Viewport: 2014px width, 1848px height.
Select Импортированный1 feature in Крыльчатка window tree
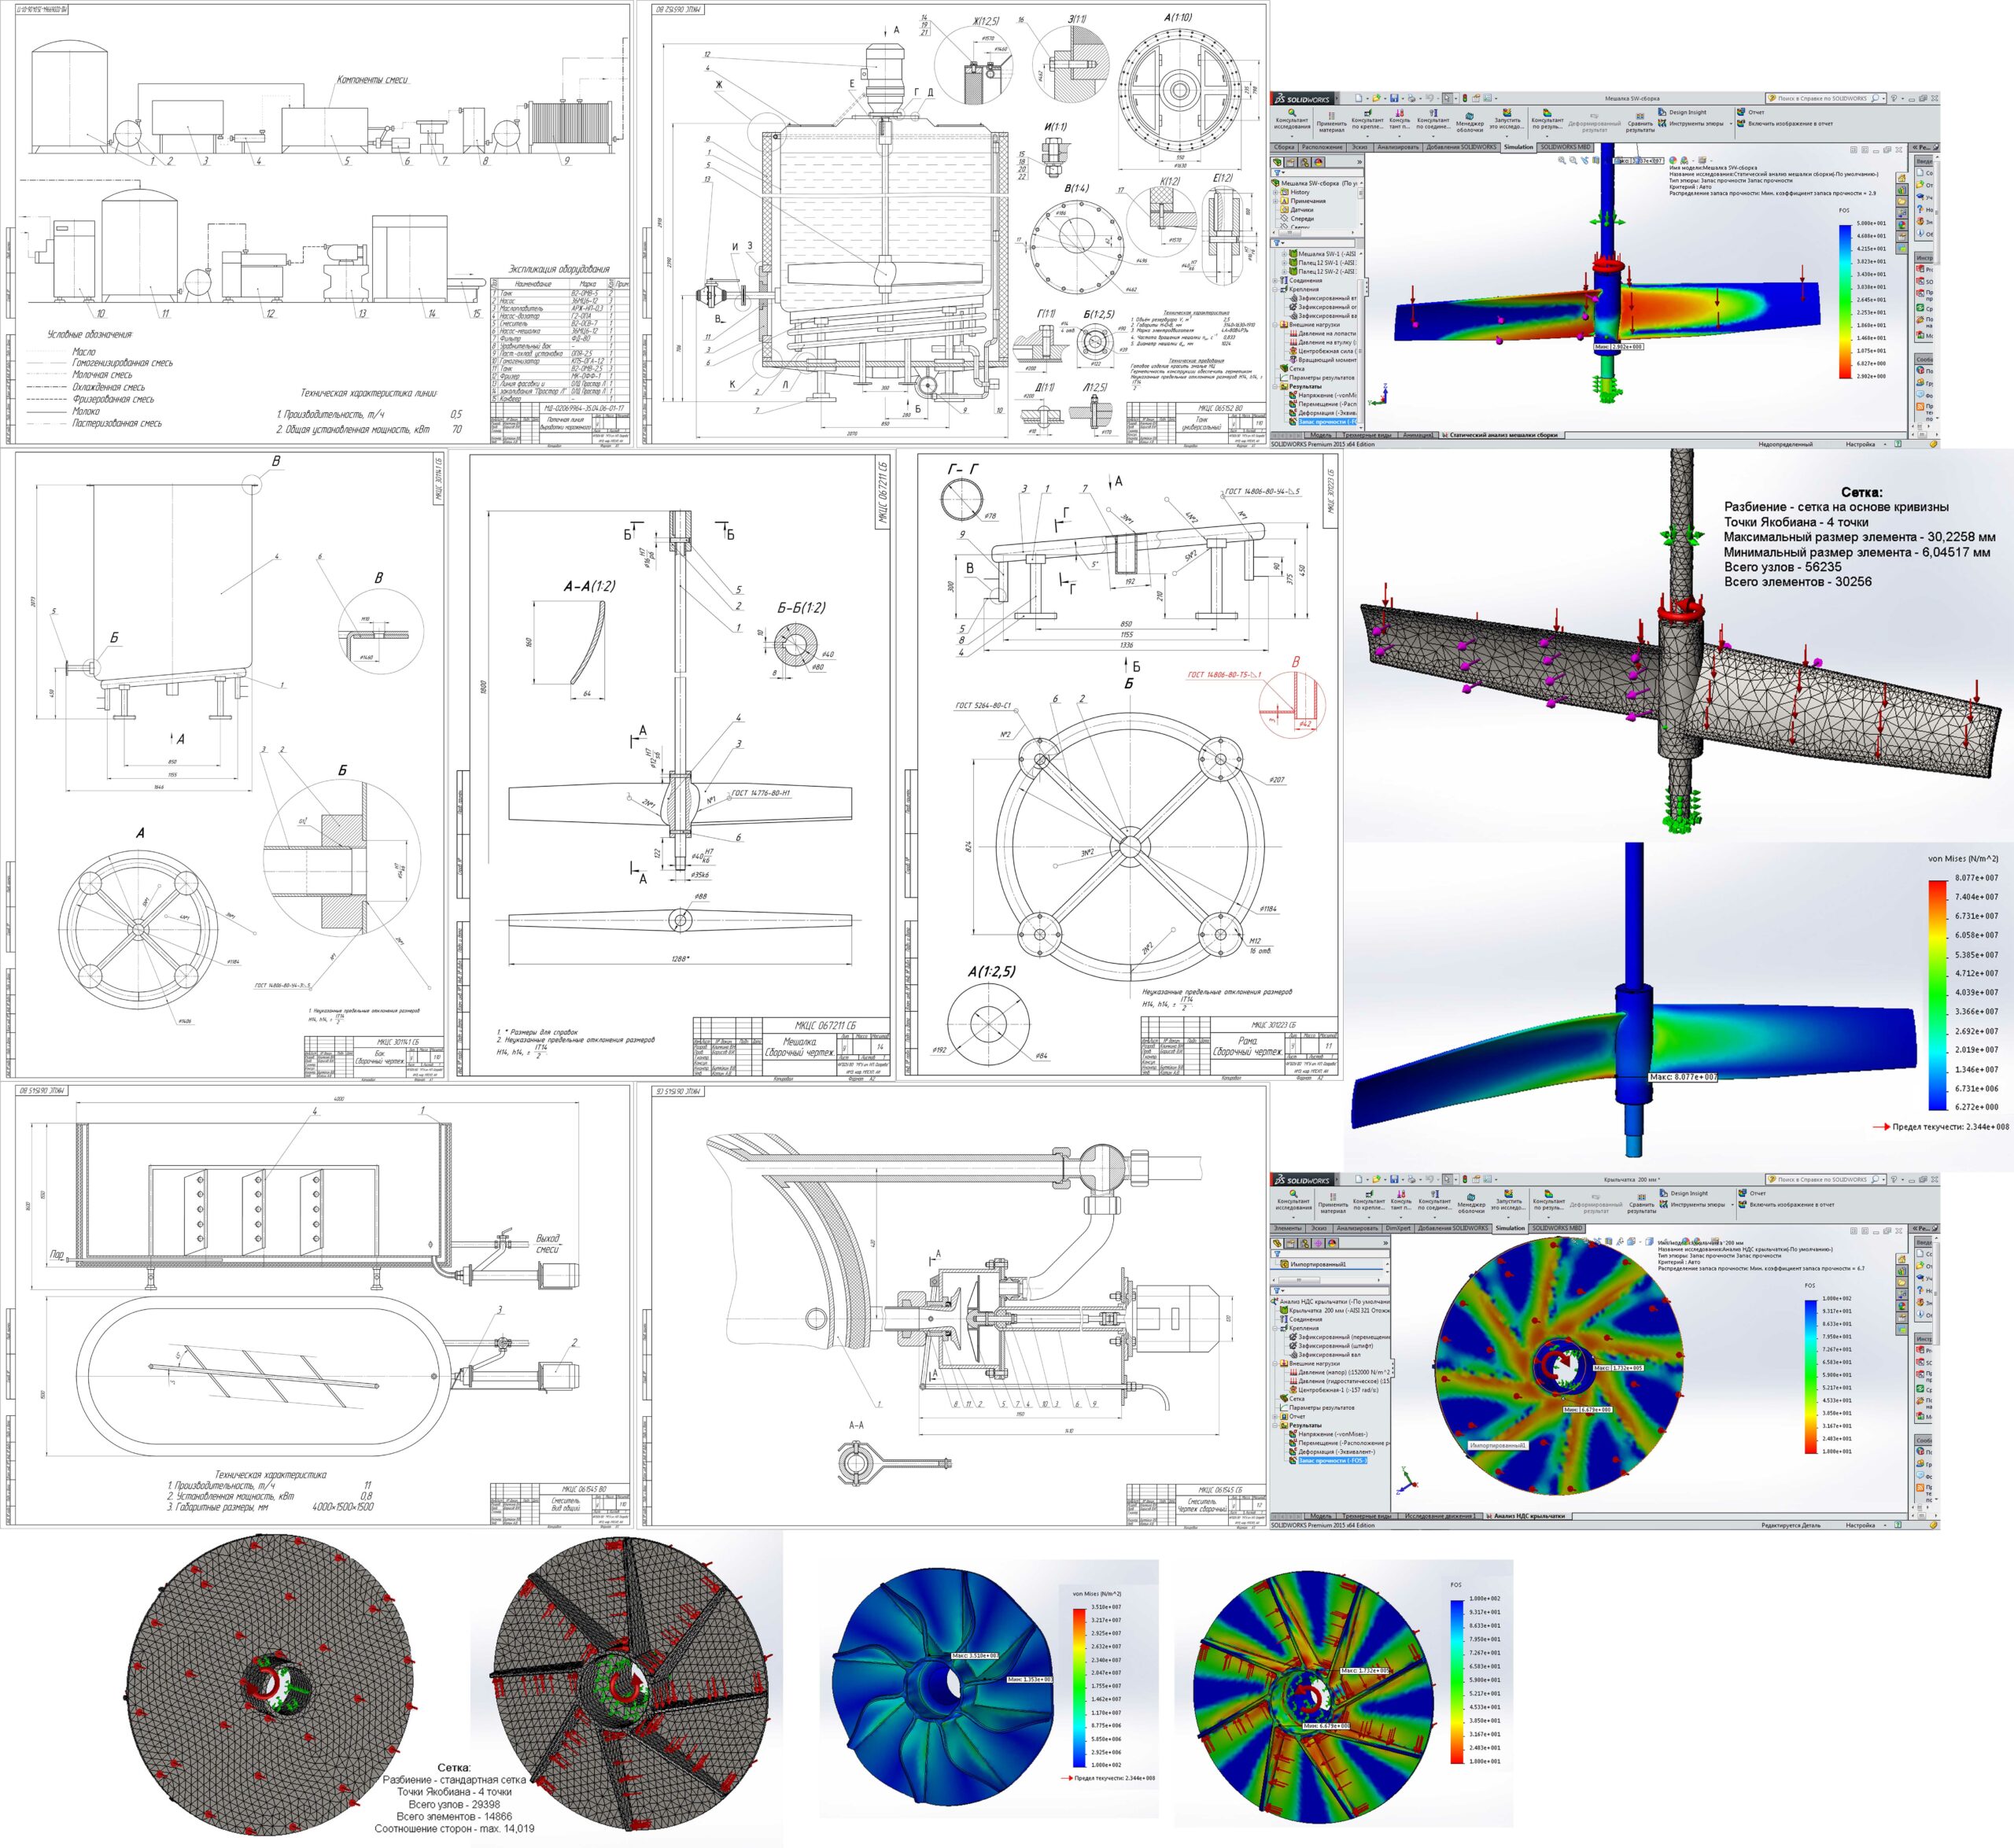pos(1313,1265)
